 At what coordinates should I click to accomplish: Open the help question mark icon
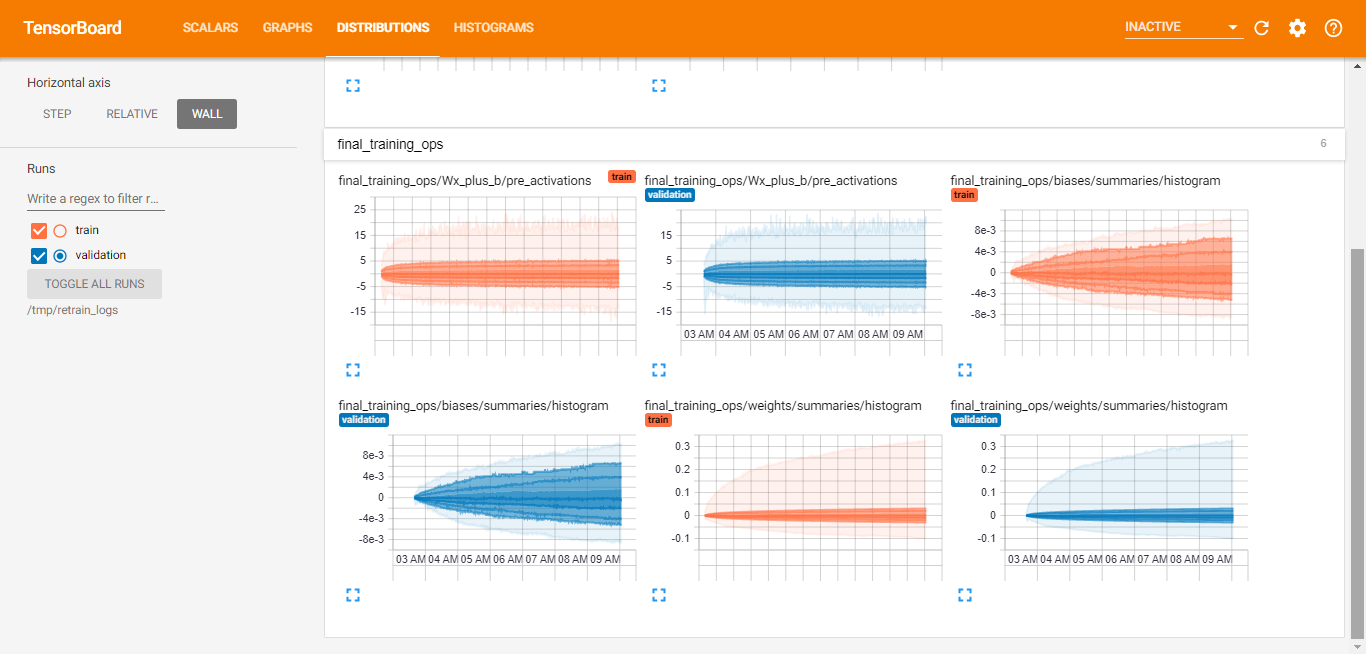pos(1333,28)
